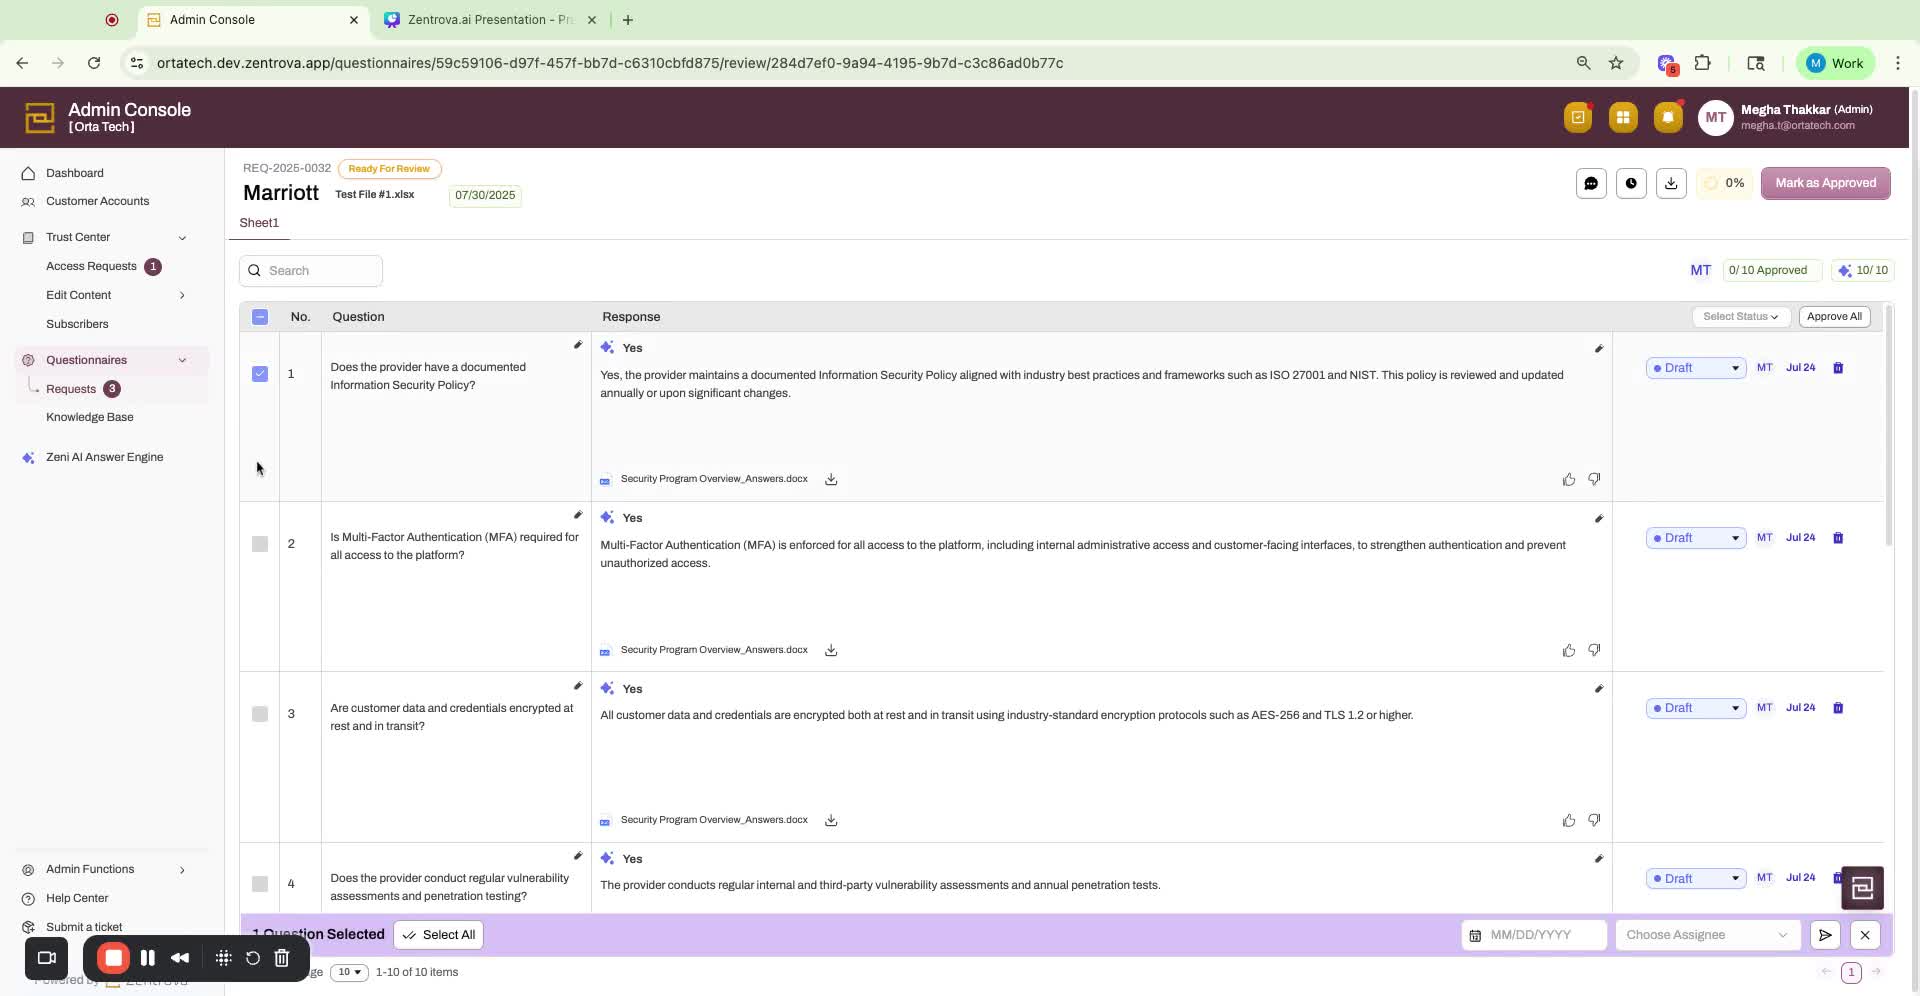
Task: Check the checkbox for question 2
Action: click(x=260, y=544)
